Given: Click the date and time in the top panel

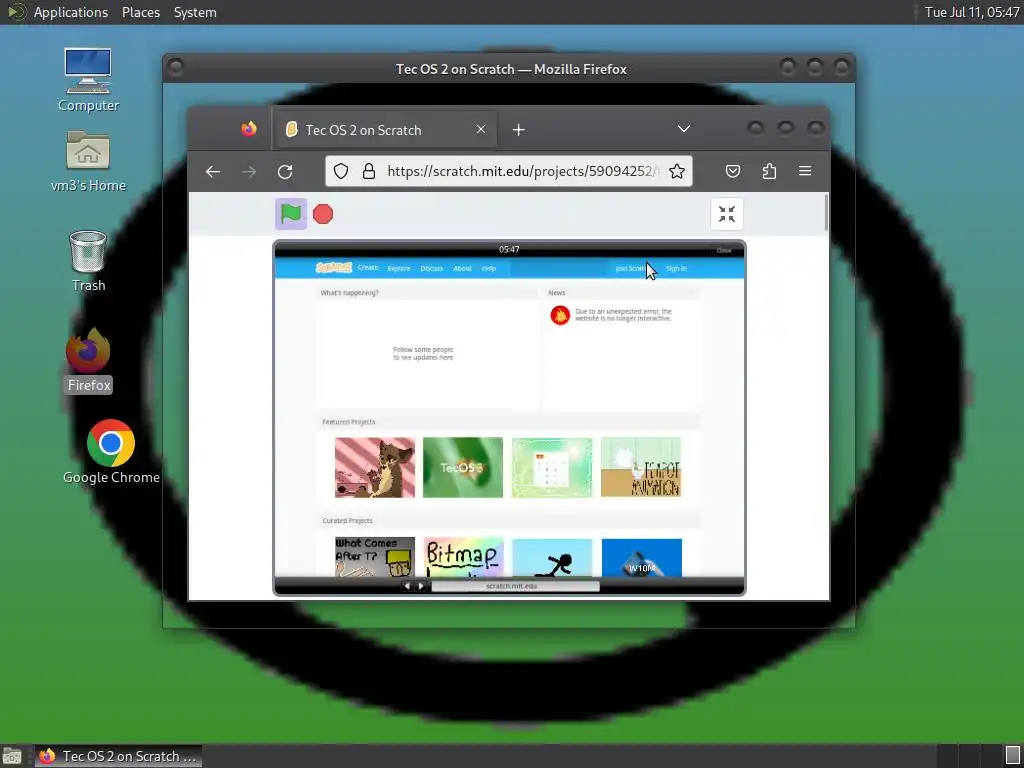Looking at the screenshot, I should point(972,12).
